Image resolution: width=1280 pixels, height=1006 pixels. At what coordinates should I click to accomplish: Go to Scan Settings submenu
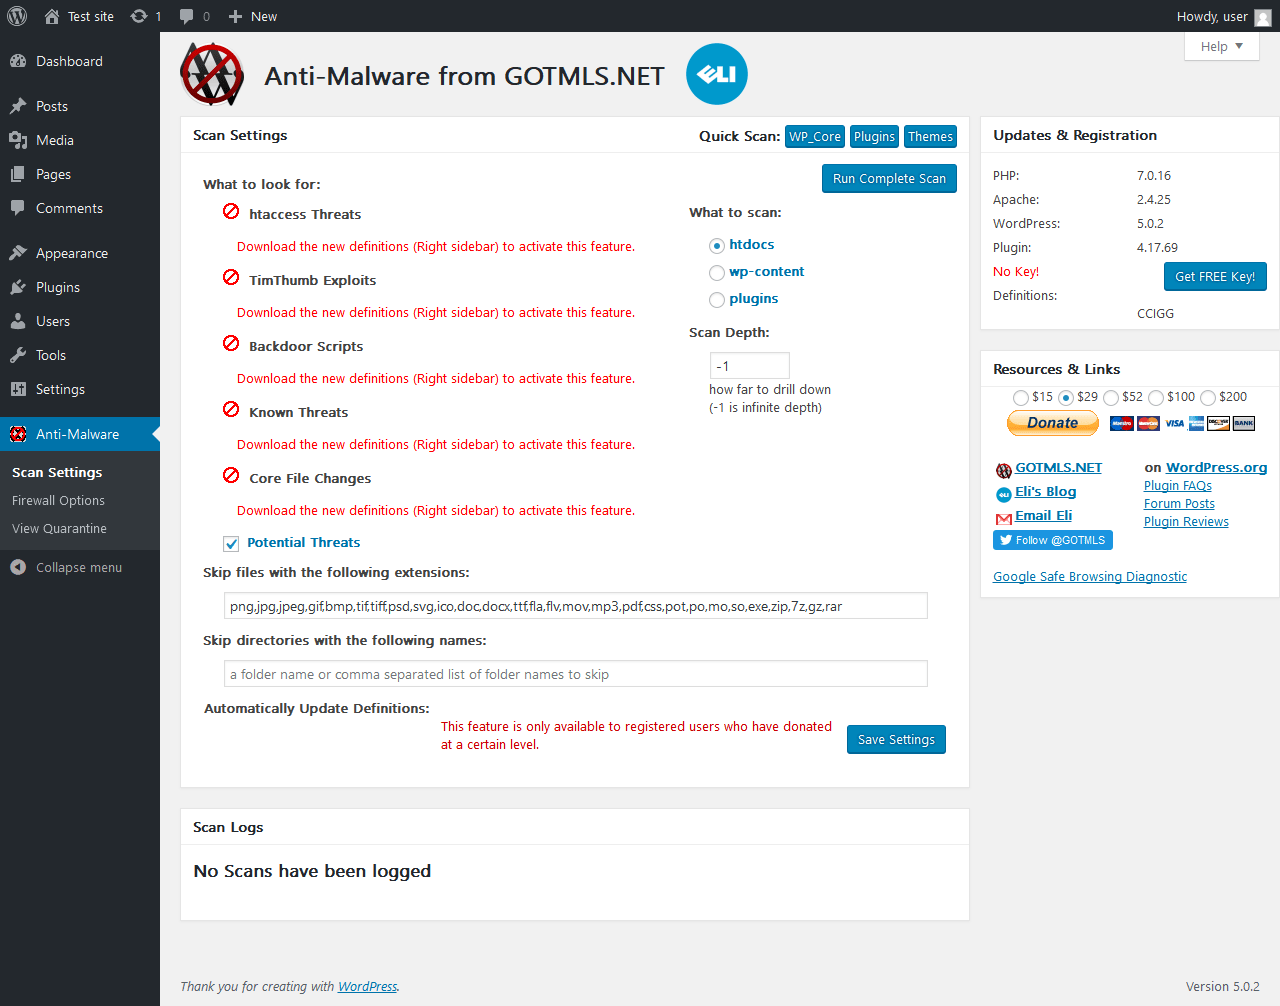point(57,472)
